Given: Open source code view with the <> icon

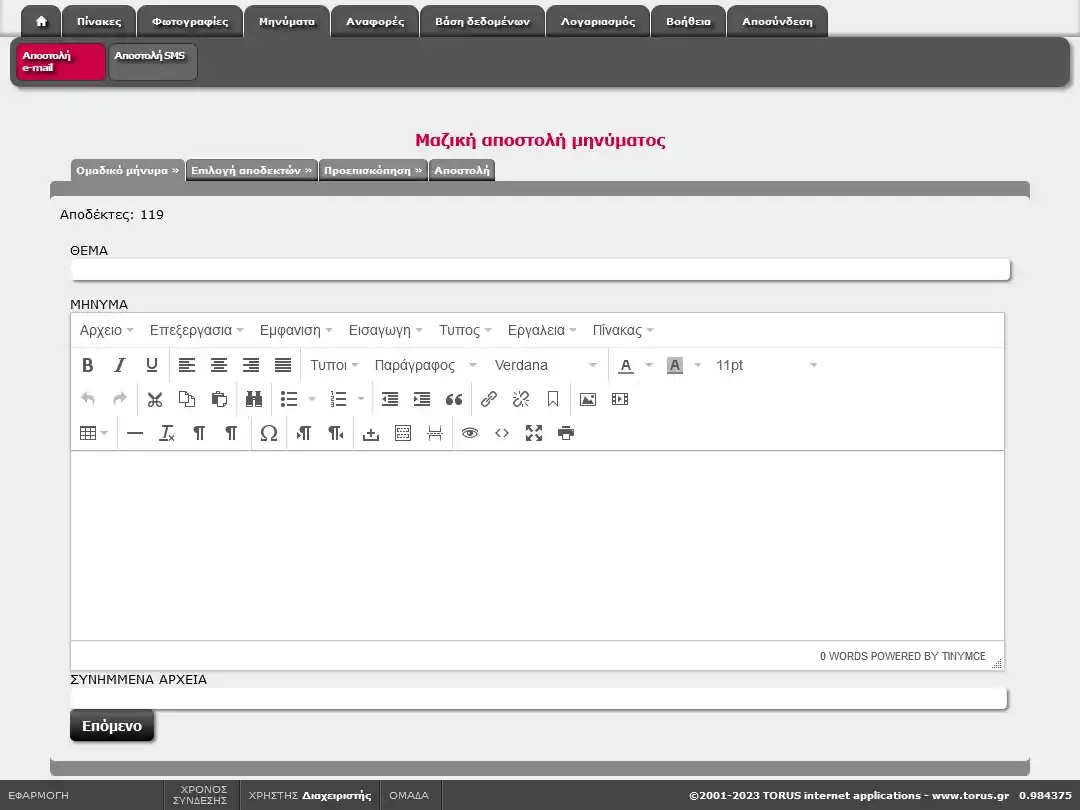Looking at the screenshot, I should [502, 433].
